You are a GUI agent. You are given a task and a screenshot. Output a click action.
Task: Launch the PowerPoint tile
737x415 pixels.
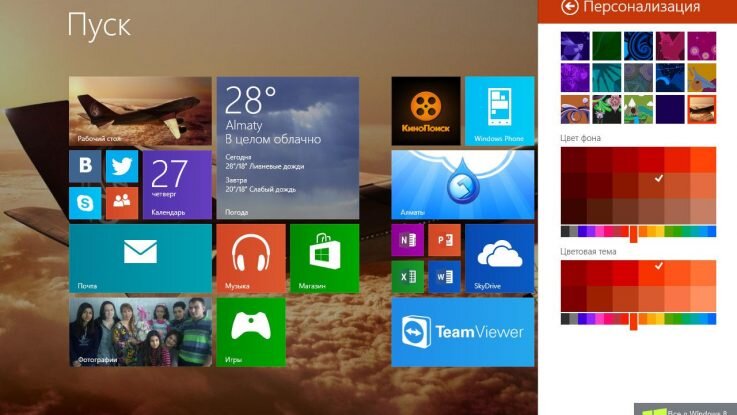tap(444, 240)
